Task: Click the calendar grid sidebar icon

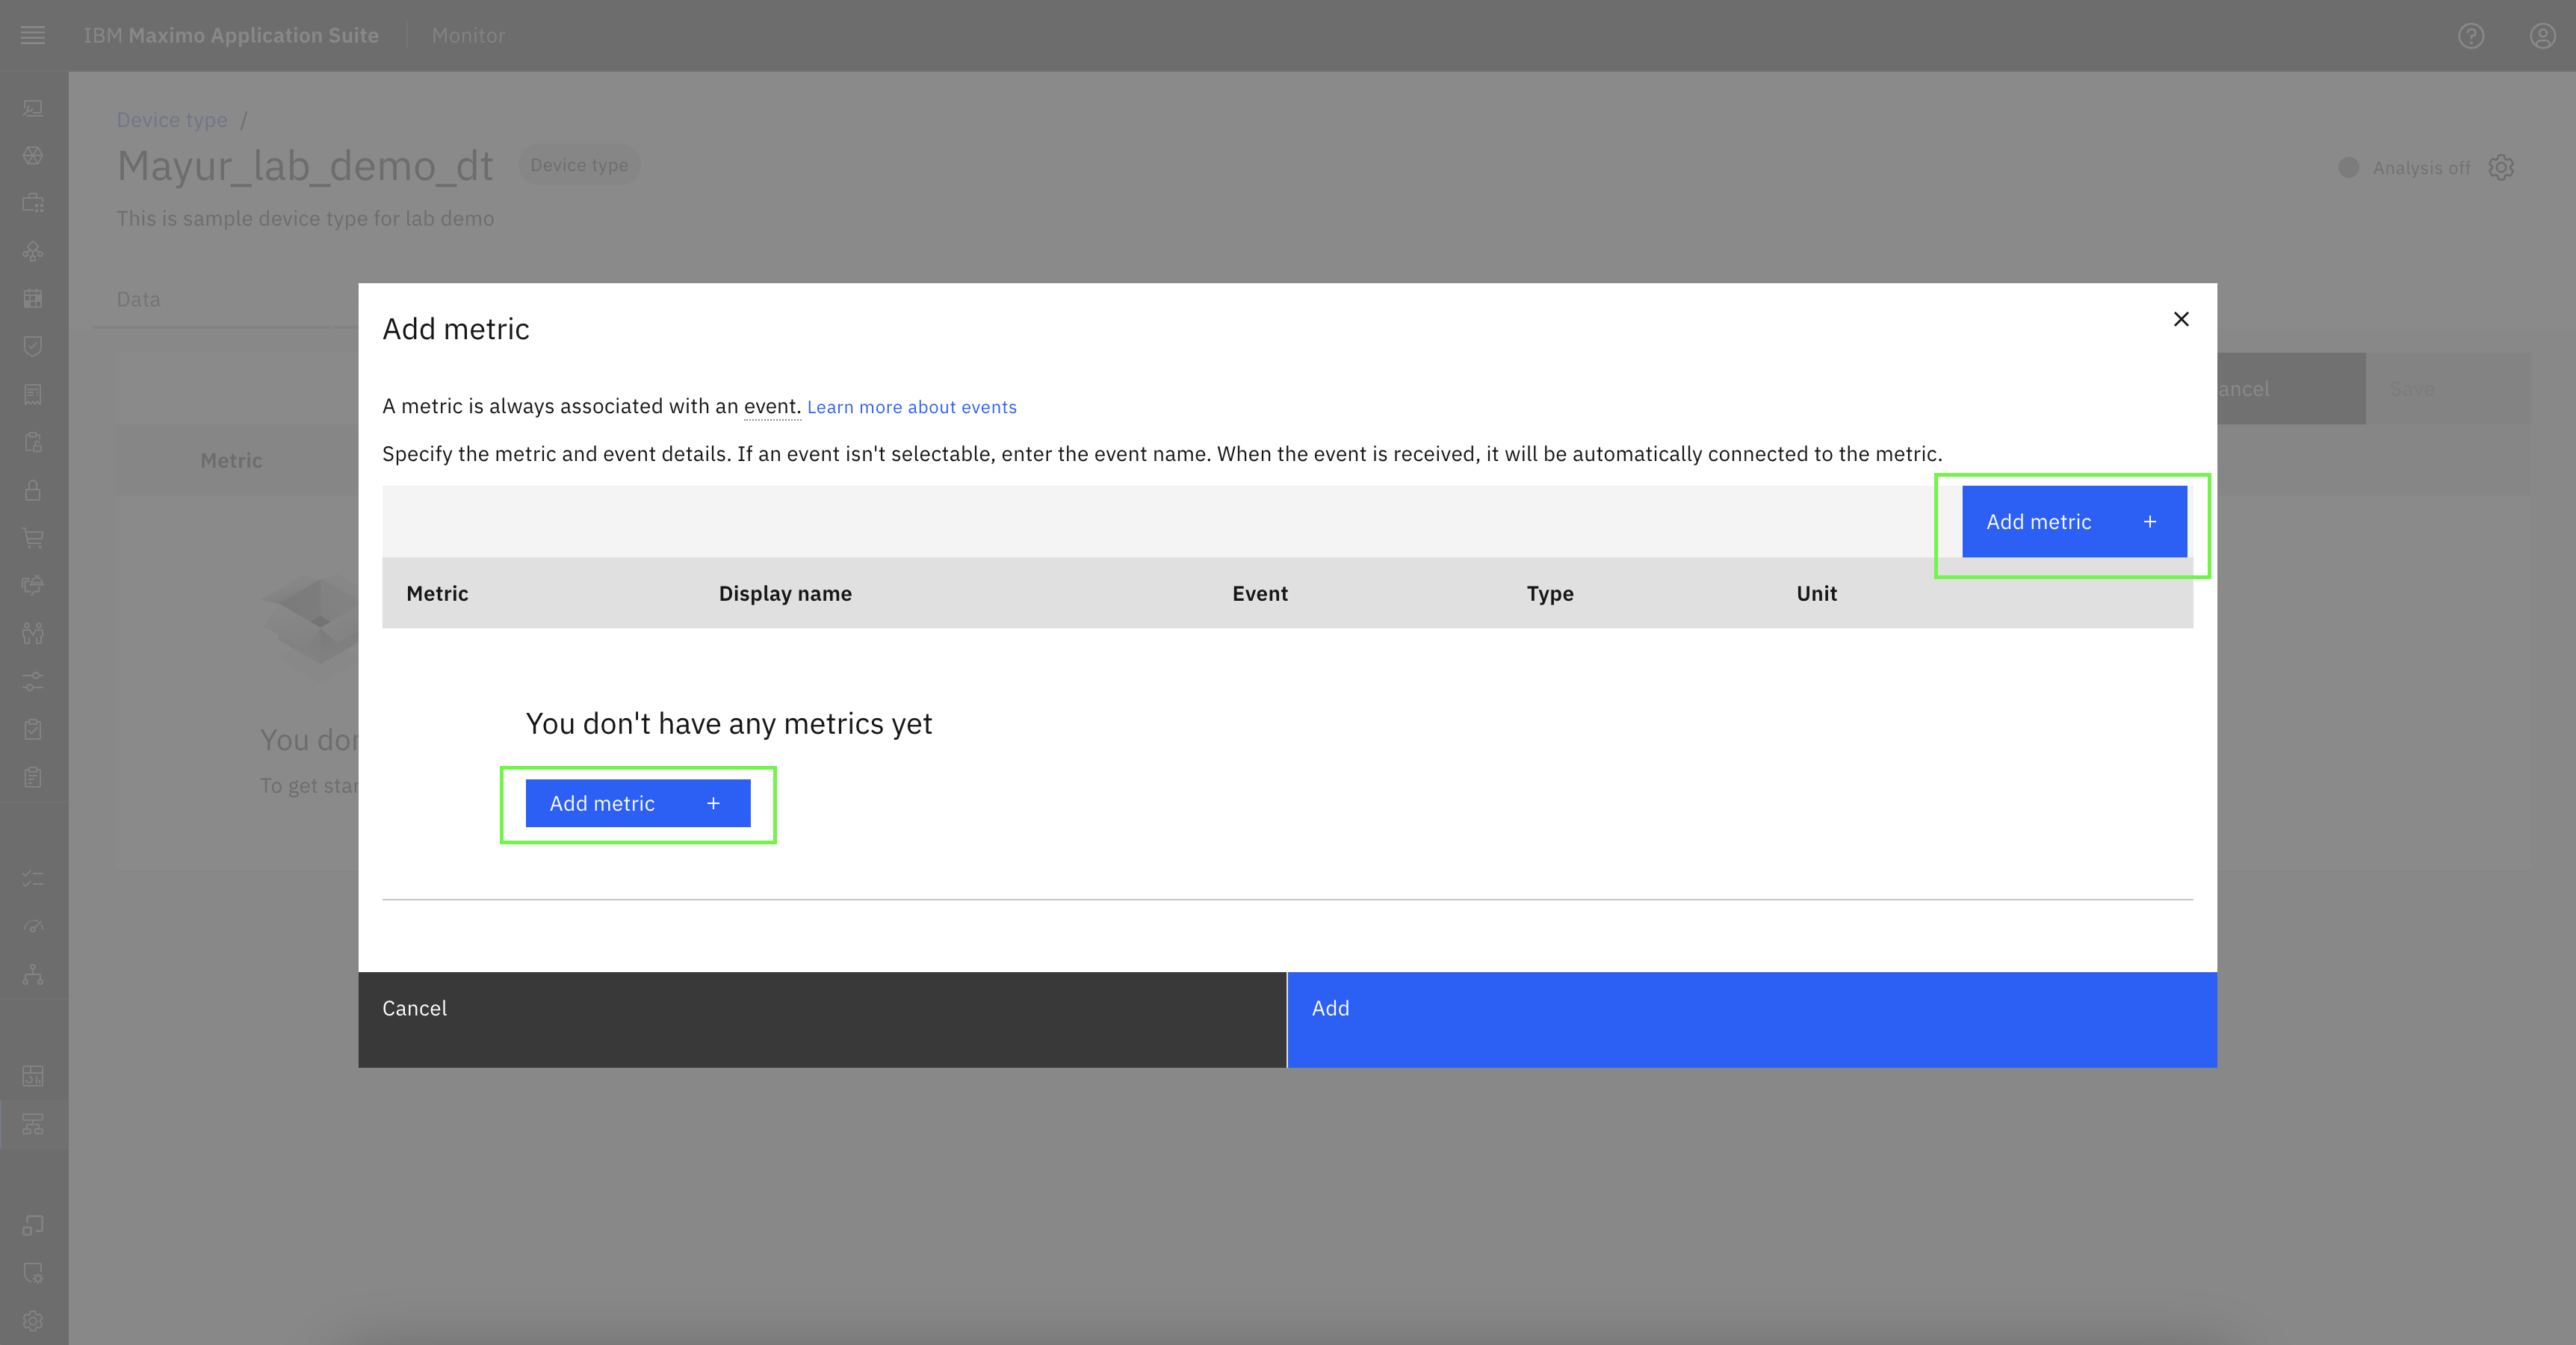Action: pos(33,298)
